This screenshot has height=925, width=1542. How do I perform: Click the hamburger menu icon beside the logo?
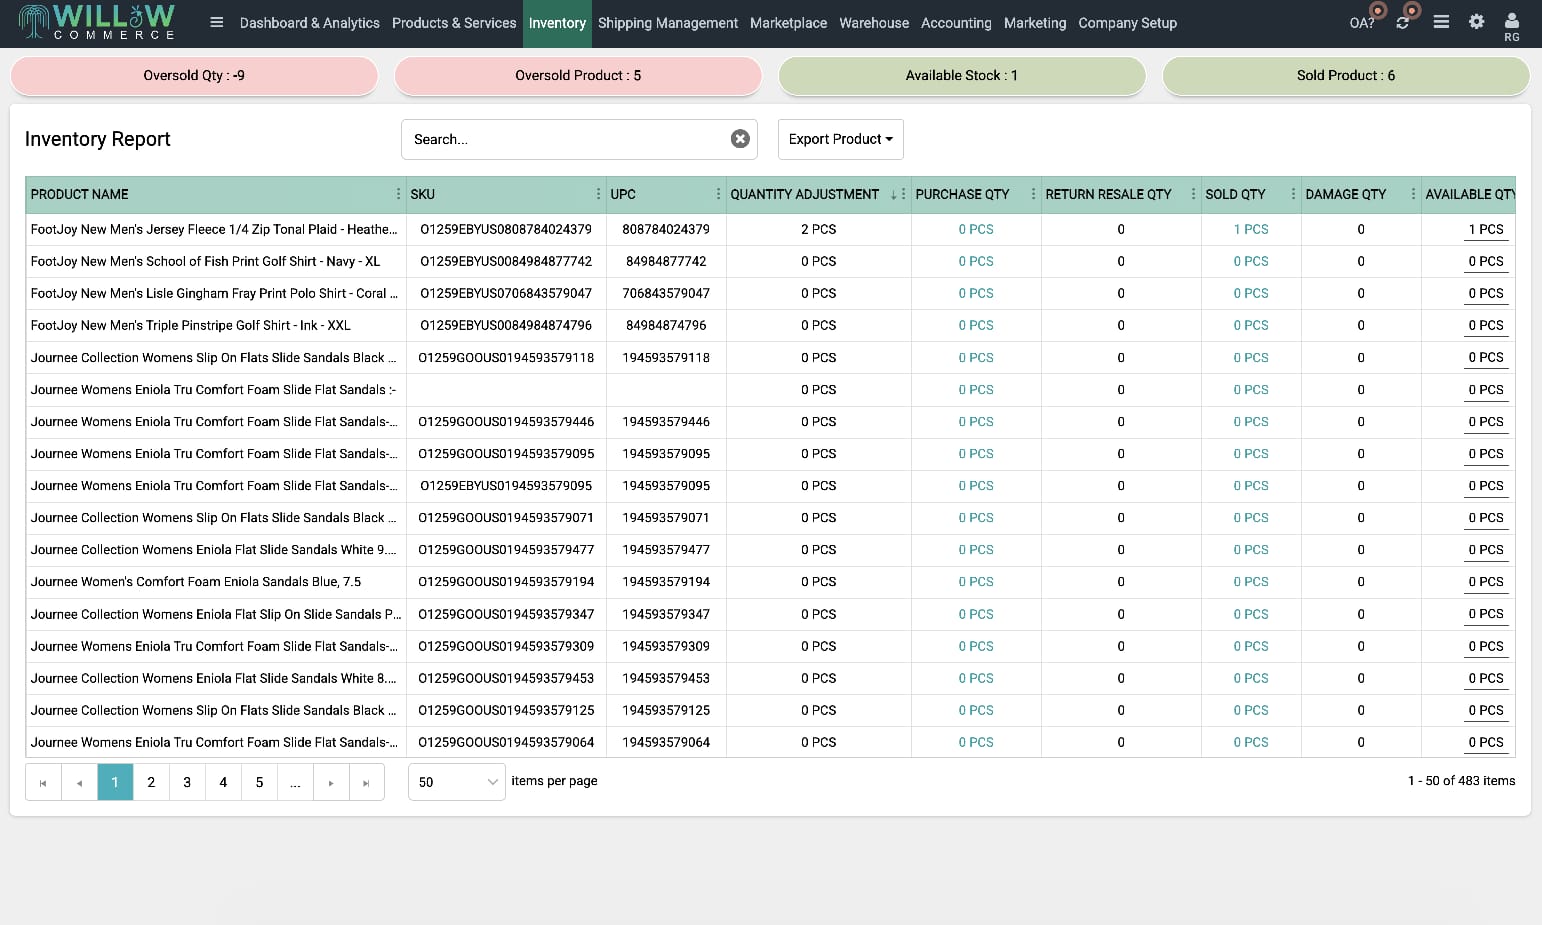point(216,22)
